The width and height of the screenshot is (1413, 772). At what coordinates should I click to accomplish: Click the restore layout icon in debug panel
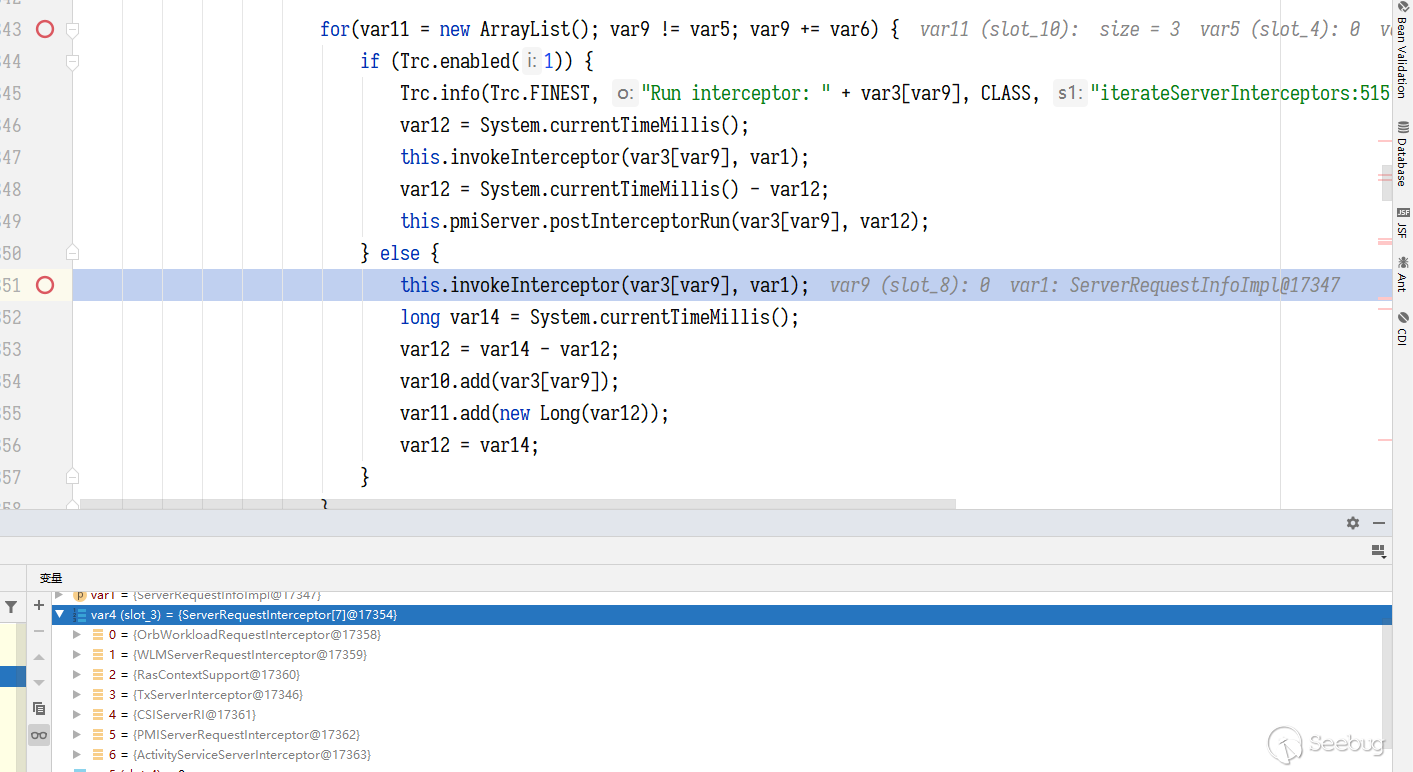[1379, 551]
